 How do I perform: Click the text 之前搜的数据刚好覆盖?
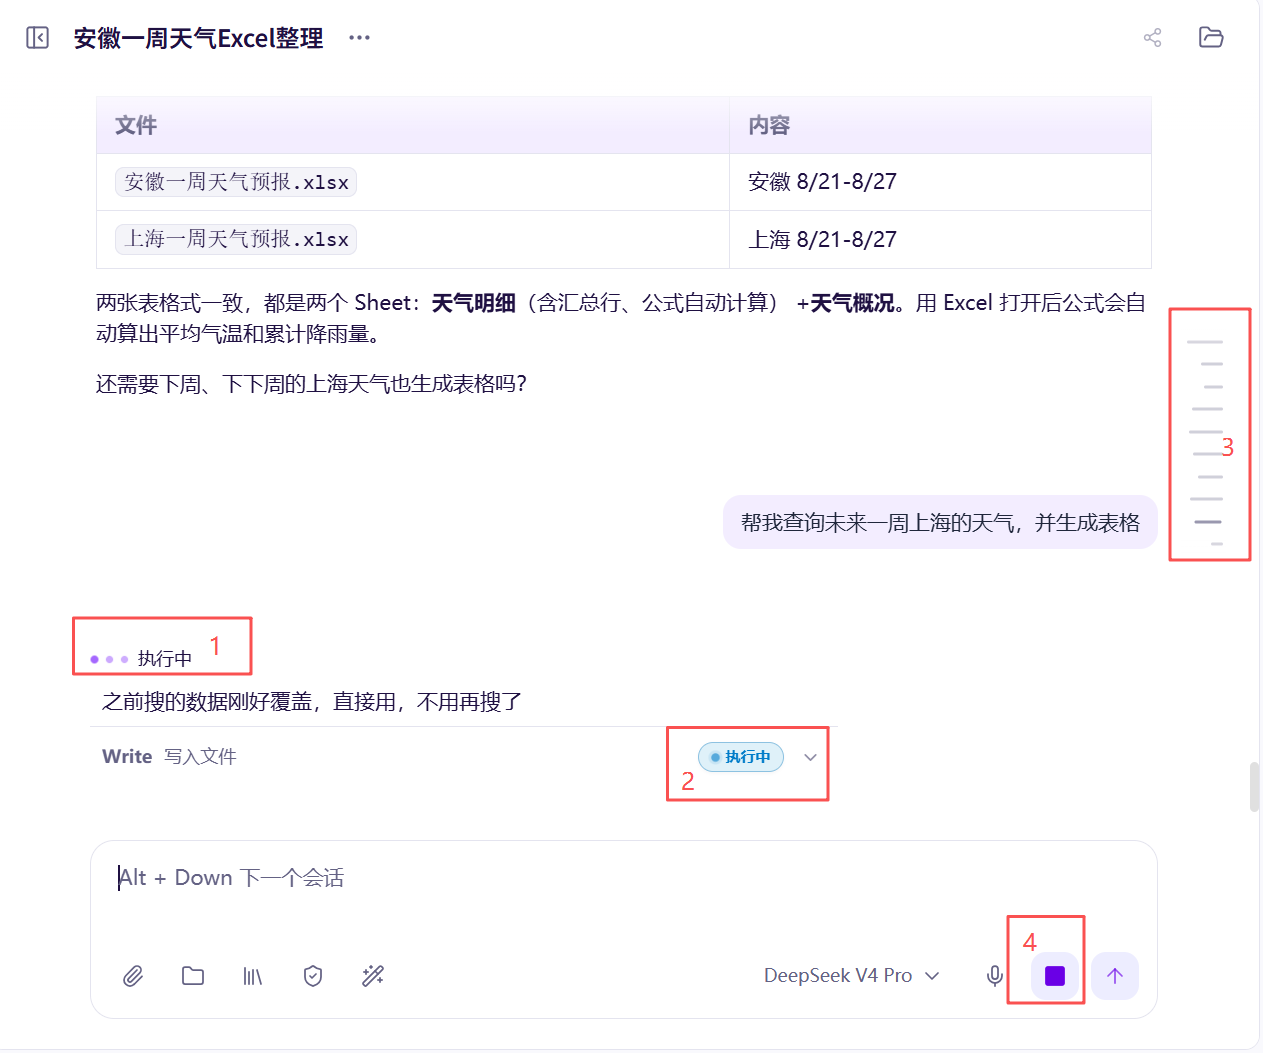point(312,702)
